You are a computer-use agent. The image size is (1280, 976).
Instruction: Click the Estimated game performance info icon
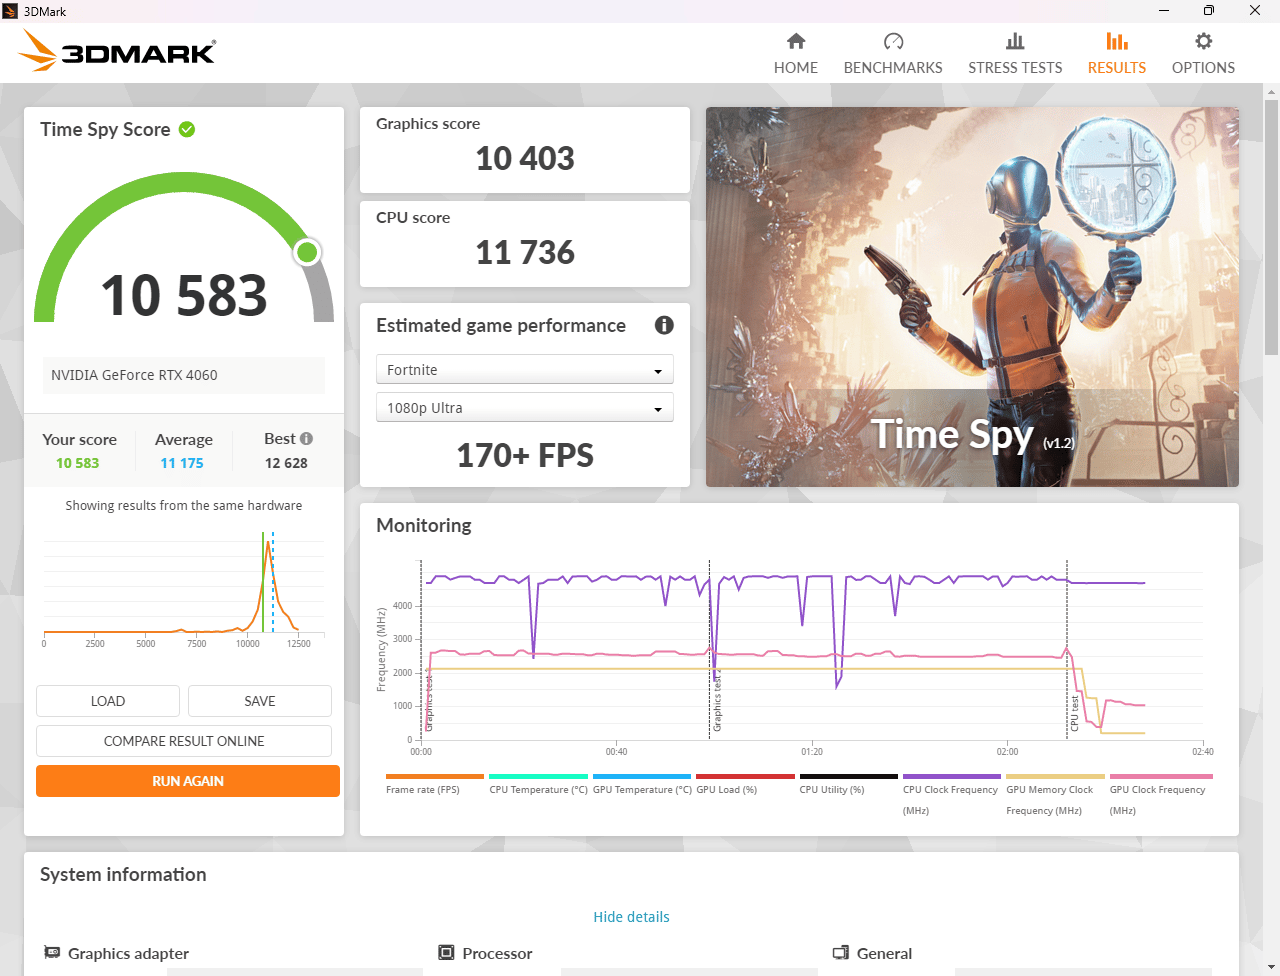coord(664,325)
